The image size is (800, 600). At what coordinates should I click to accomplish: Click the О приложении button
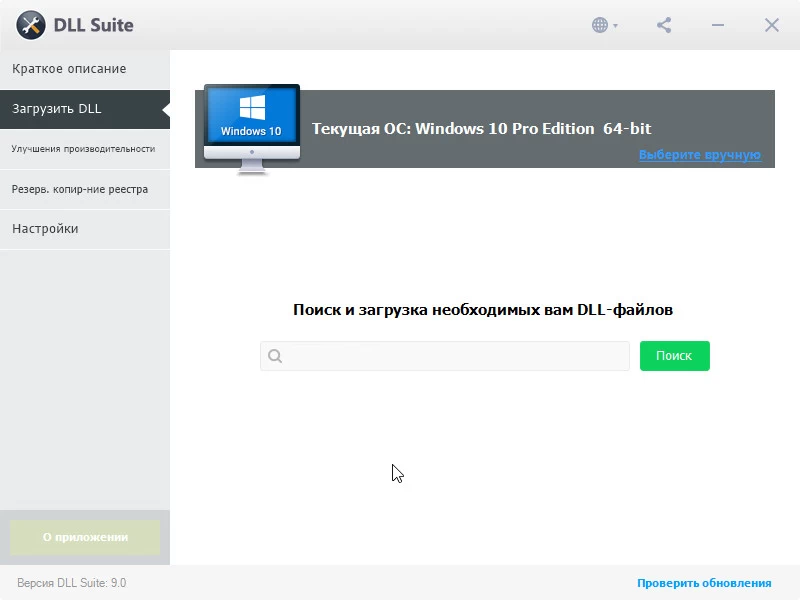click(x=85, y=537)
